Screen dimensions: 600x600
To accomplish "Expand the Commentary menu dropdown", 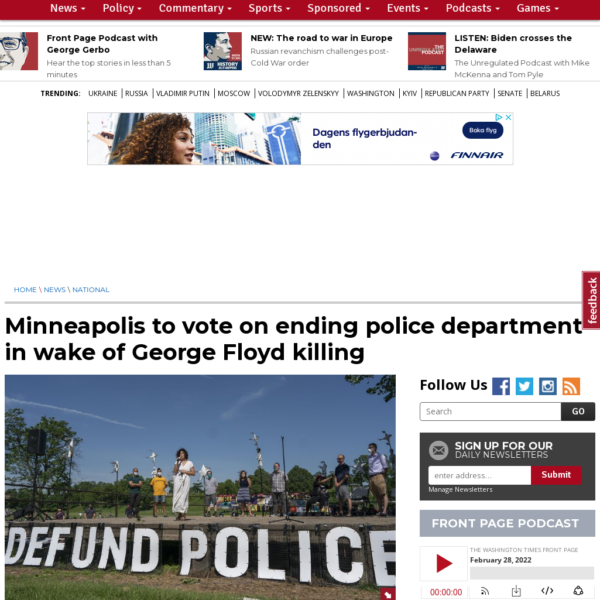I will point(195,8).
